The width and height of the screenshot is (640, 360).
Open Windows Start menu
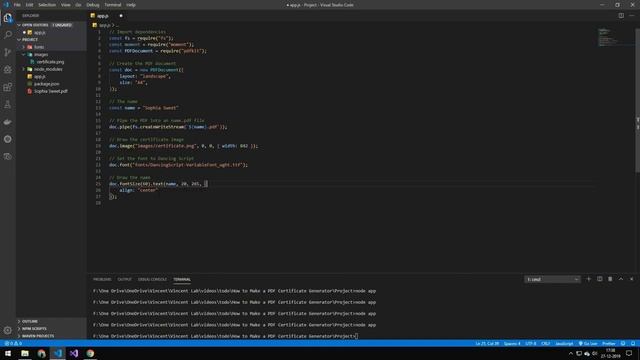(8, 353)
